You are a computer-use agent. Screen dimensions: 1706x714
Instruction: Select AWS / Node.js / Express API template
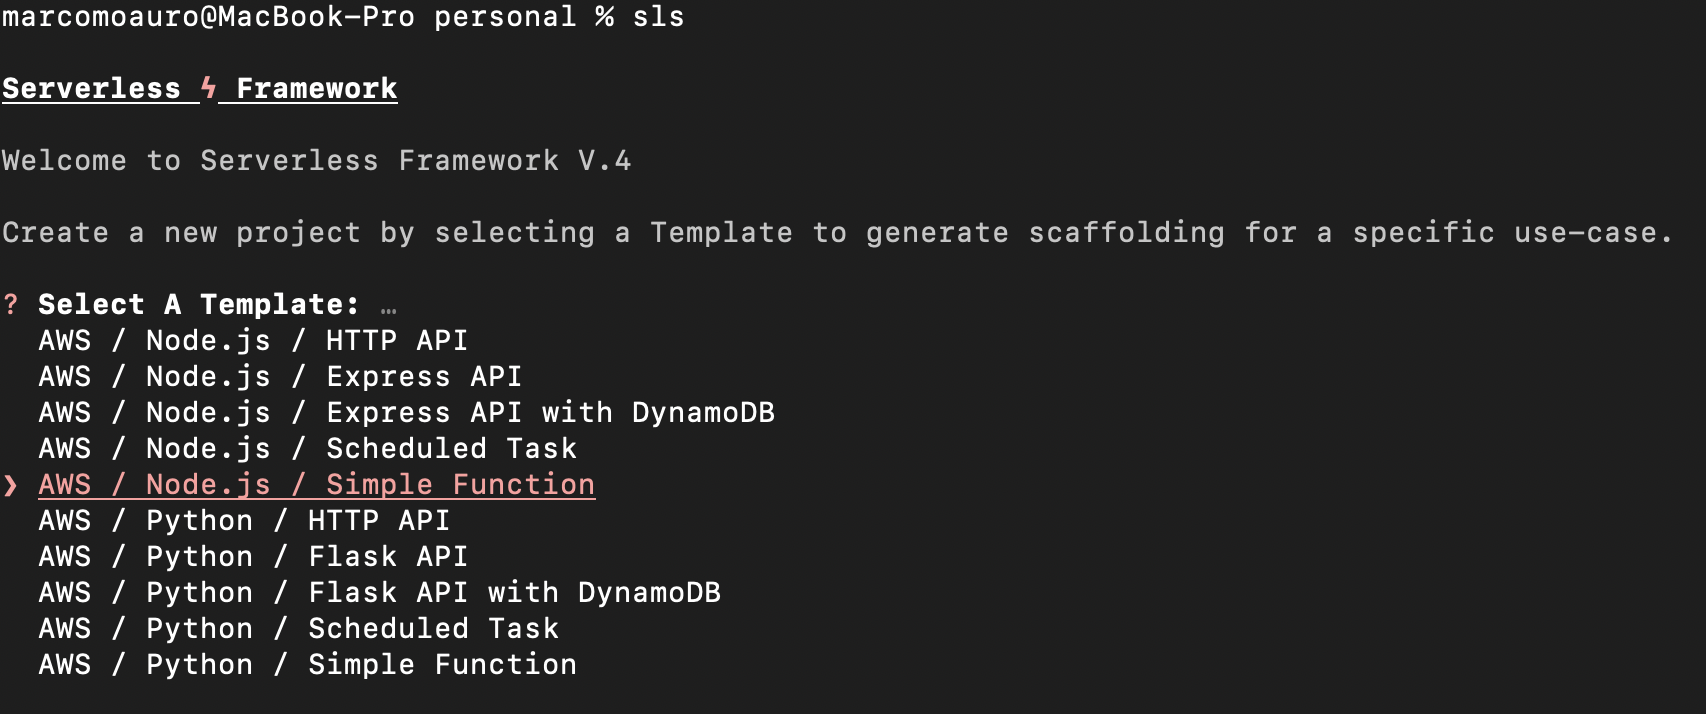pos(279,377)
